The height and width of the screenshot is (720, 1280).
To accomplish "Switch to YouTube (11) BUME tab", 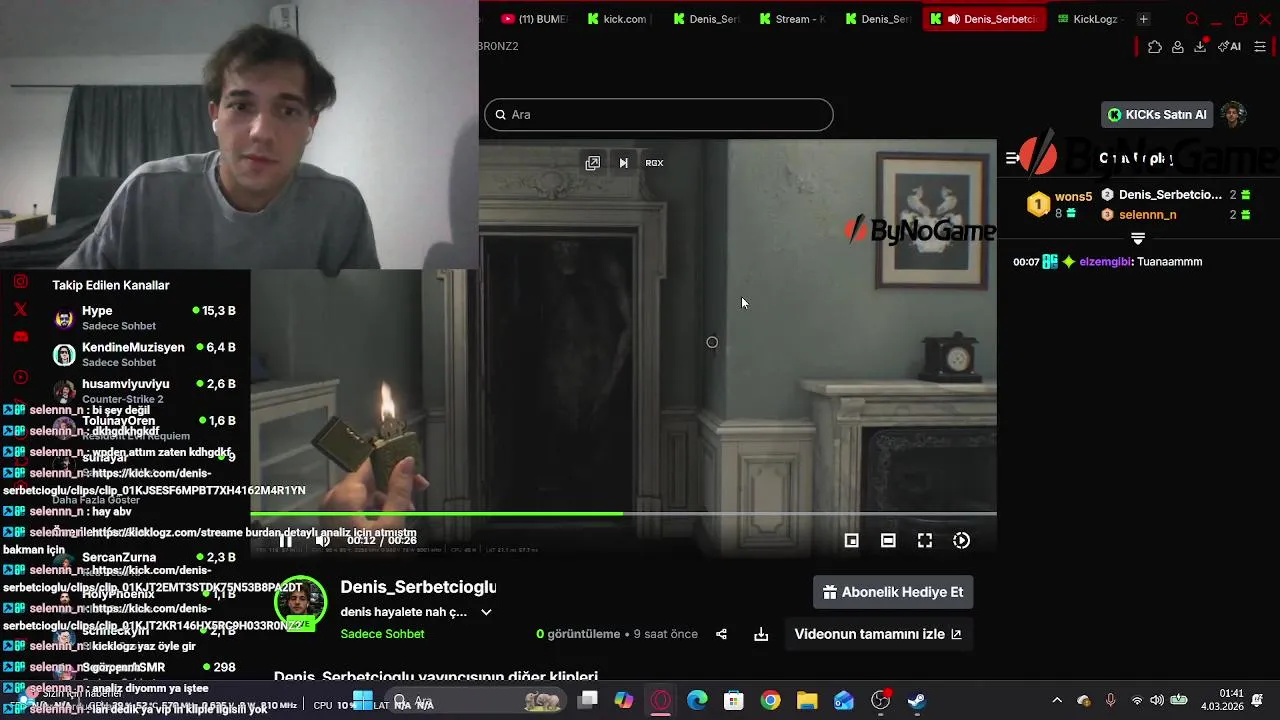I will pos(535,19).
